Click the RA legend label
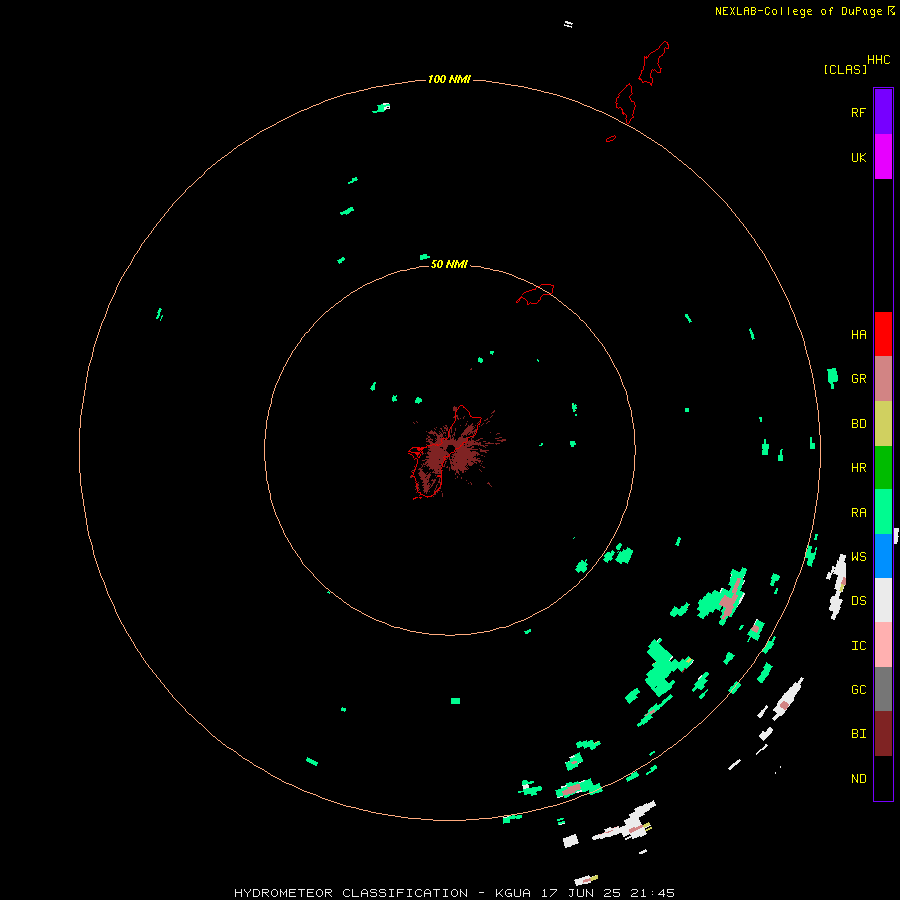This screenshot has height=900, width=900. (859, 513)
